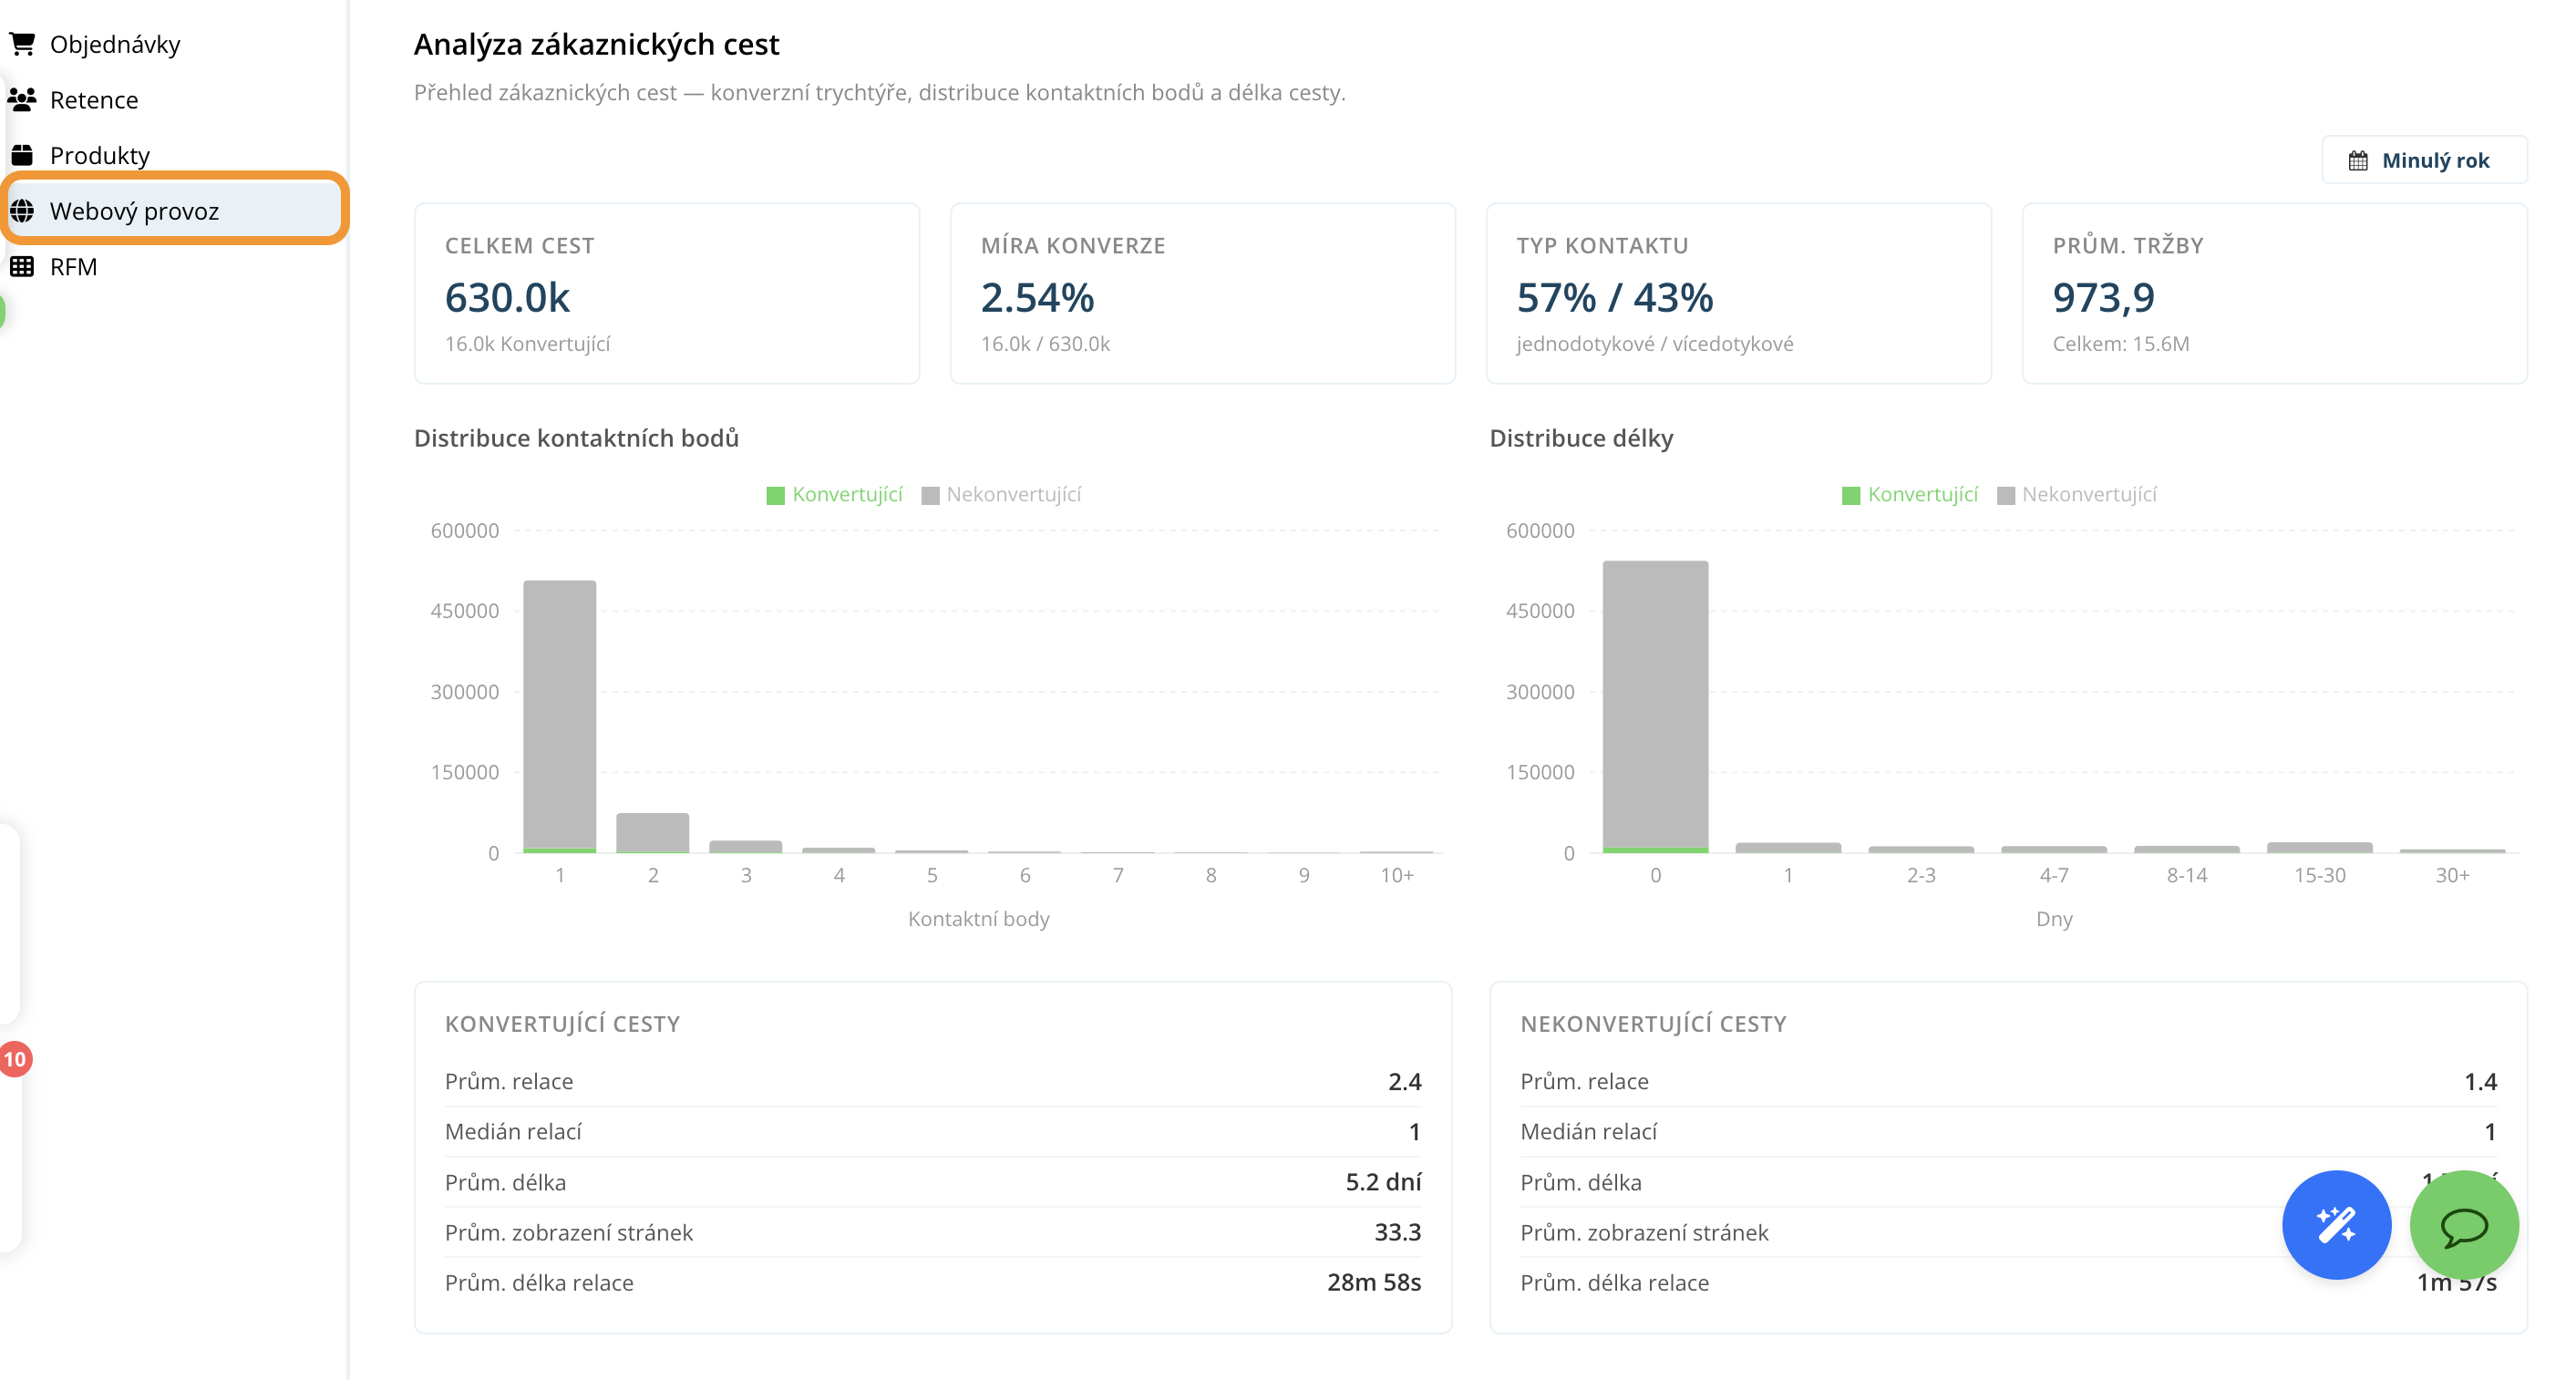Open the green chat bubble button

pos(2463,1224)
